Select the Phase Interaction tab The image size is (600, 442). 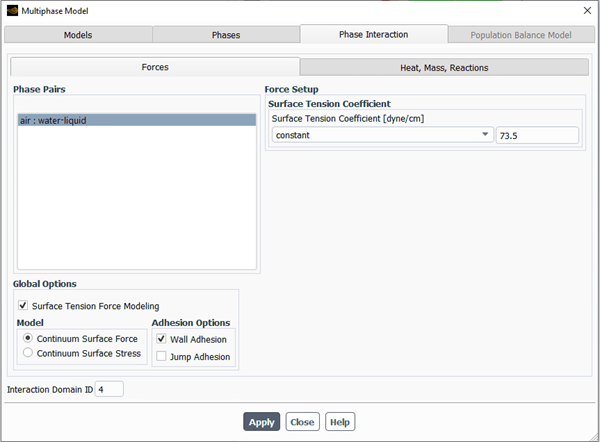[373, 34]
